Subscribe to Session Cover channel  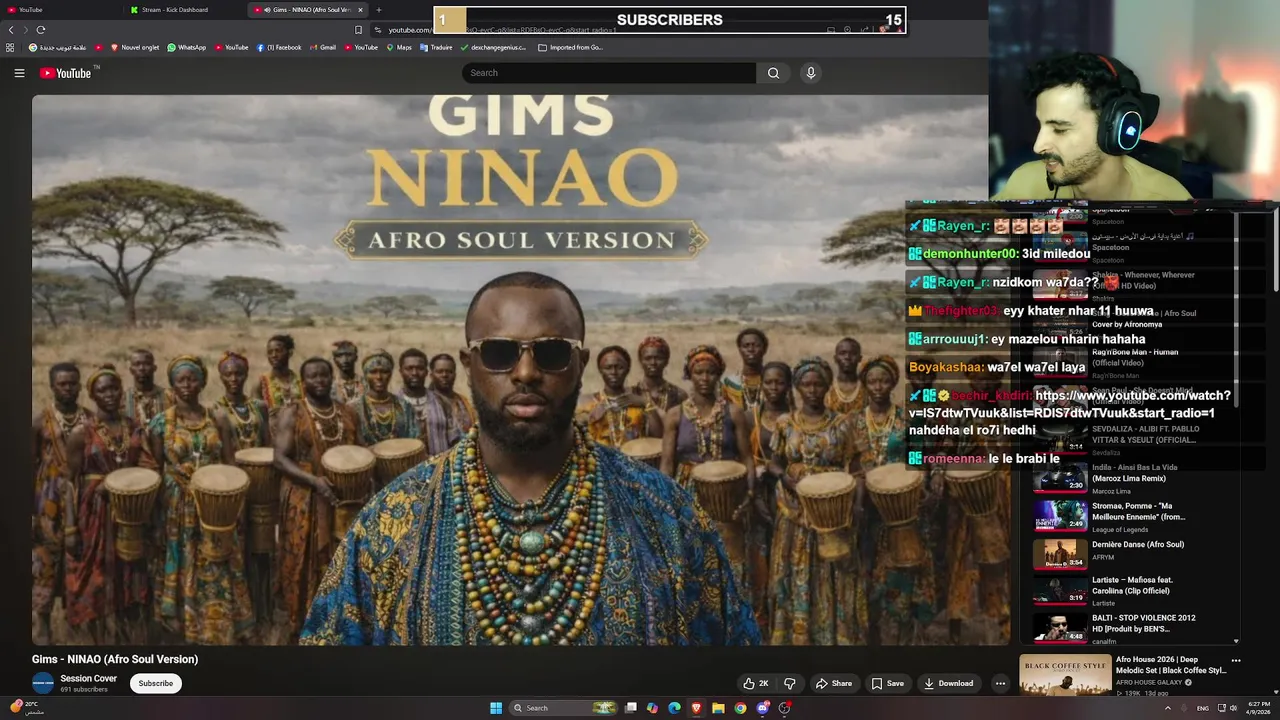point(156,683)
